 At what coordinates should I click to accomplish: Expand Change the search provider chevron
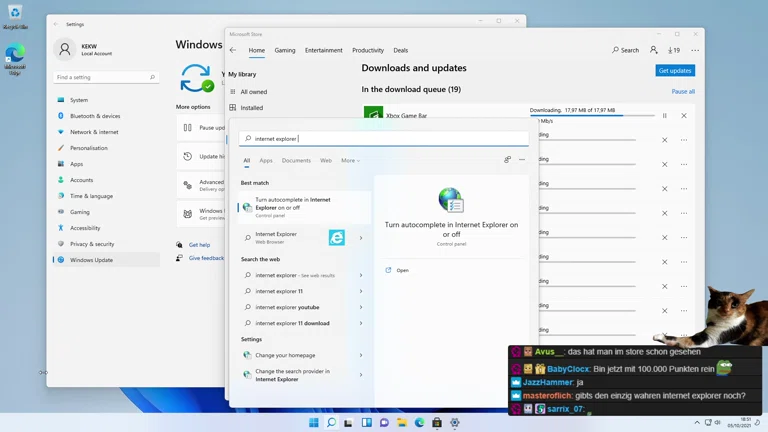[361, 375]
